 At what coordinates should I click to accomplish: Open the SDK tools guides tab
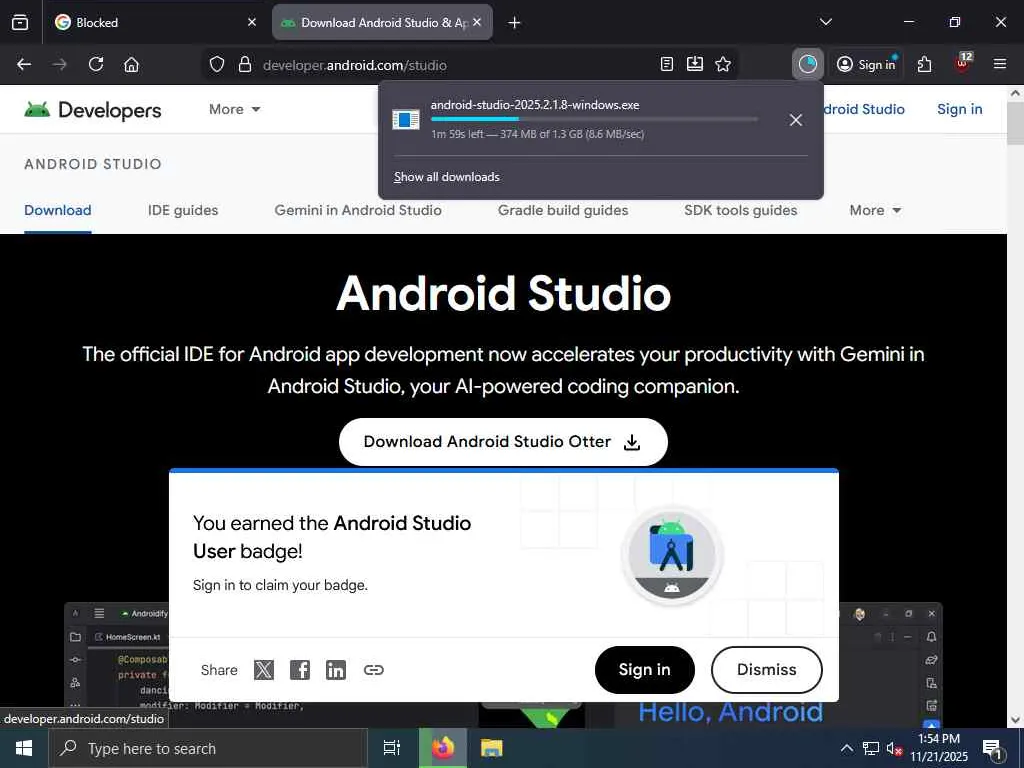click(741, 210)
